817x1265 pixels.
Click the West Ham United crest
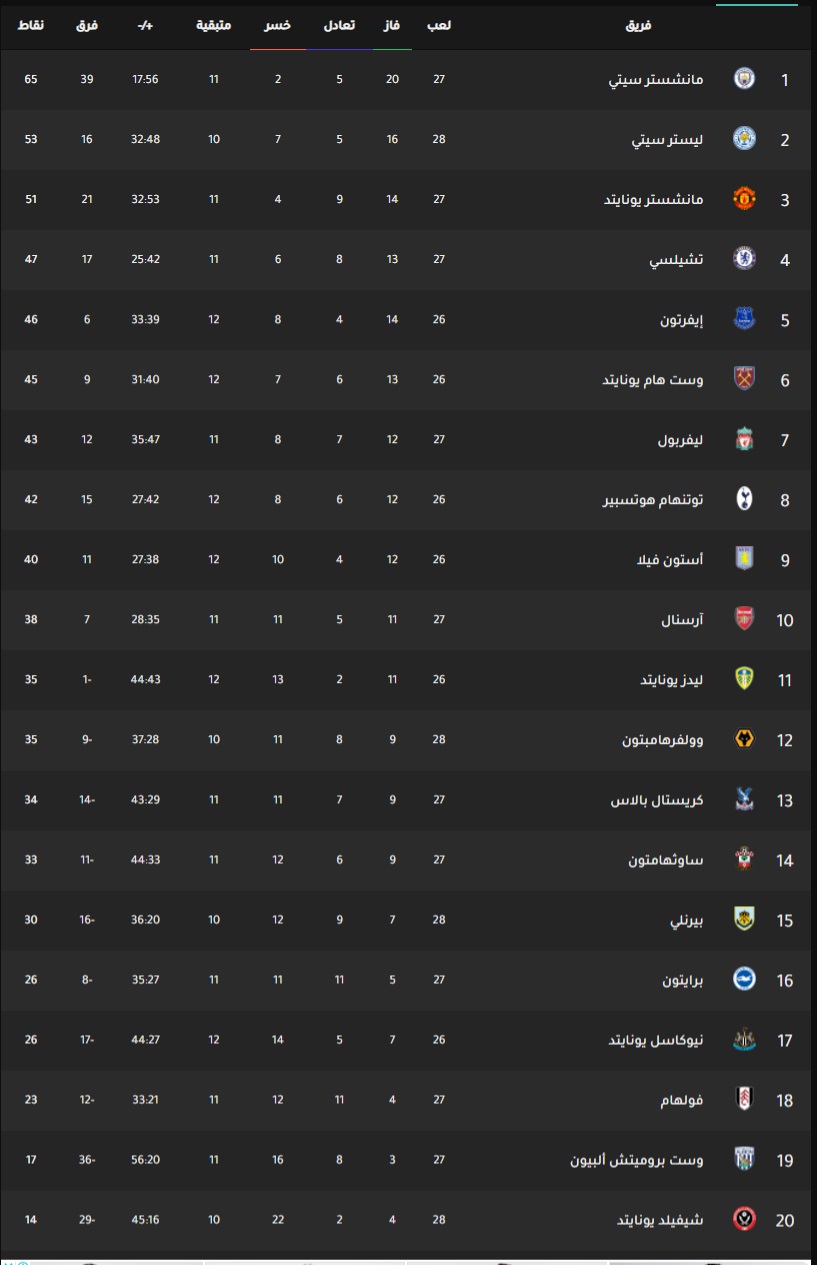(744, 379)
